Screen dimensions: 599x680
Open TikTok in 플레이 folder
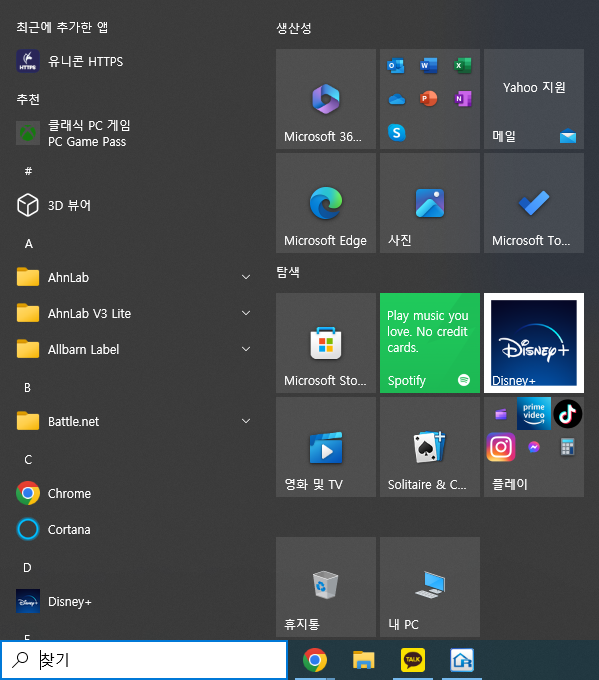[567, 414]
